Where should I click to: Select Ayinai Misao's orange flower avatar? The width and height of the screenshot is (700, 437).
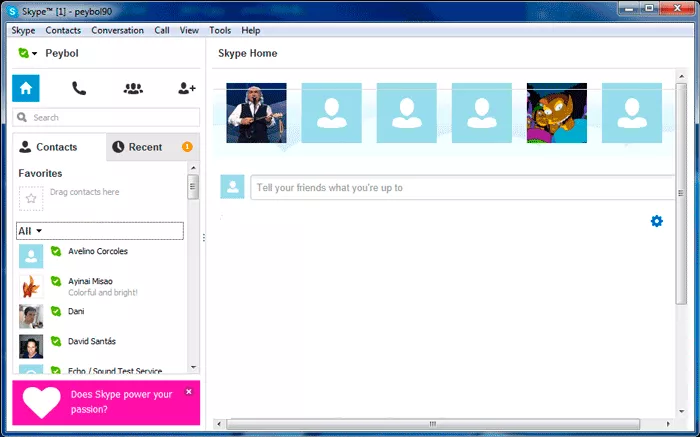(x=31, y=286)
